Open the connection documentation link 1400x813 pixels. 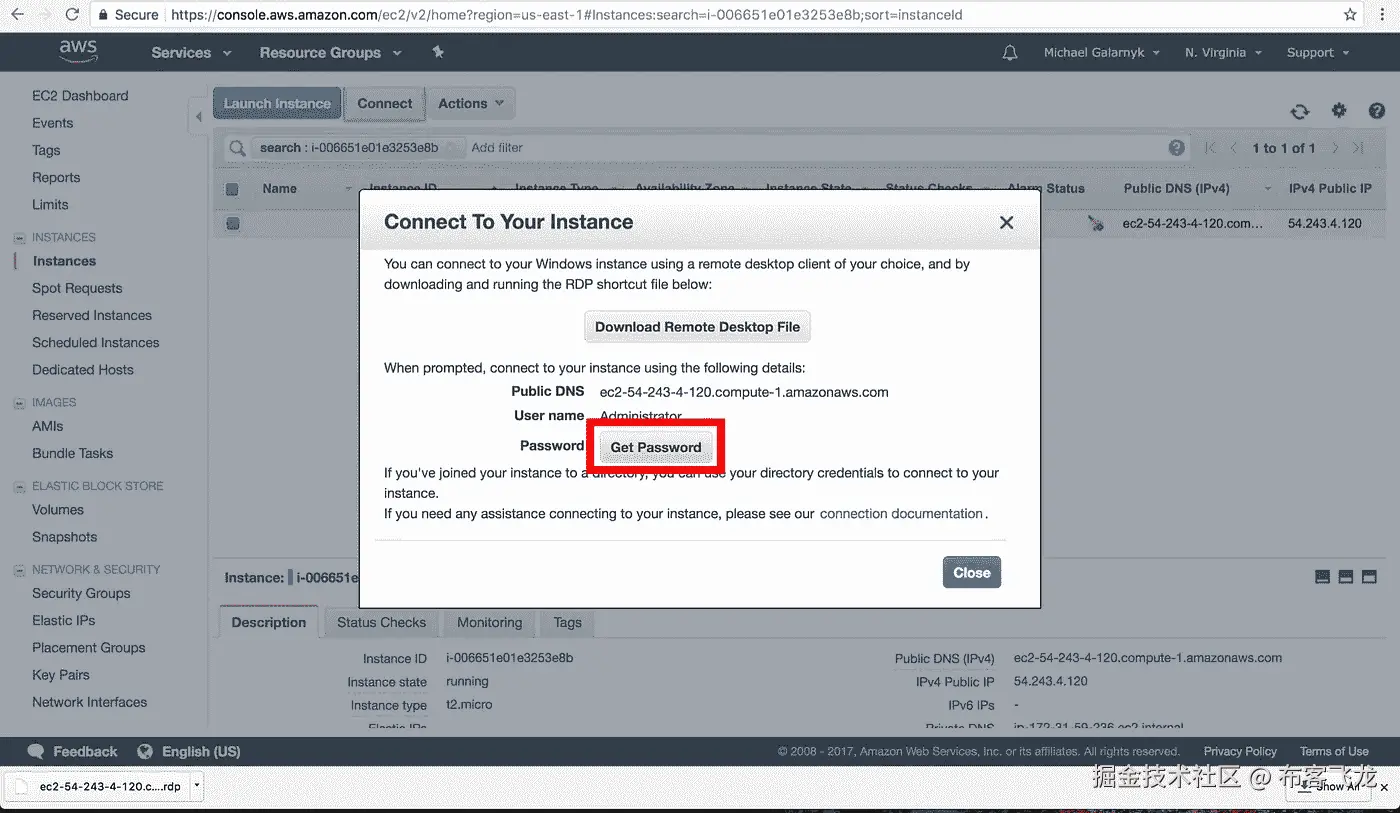(901, 513)
